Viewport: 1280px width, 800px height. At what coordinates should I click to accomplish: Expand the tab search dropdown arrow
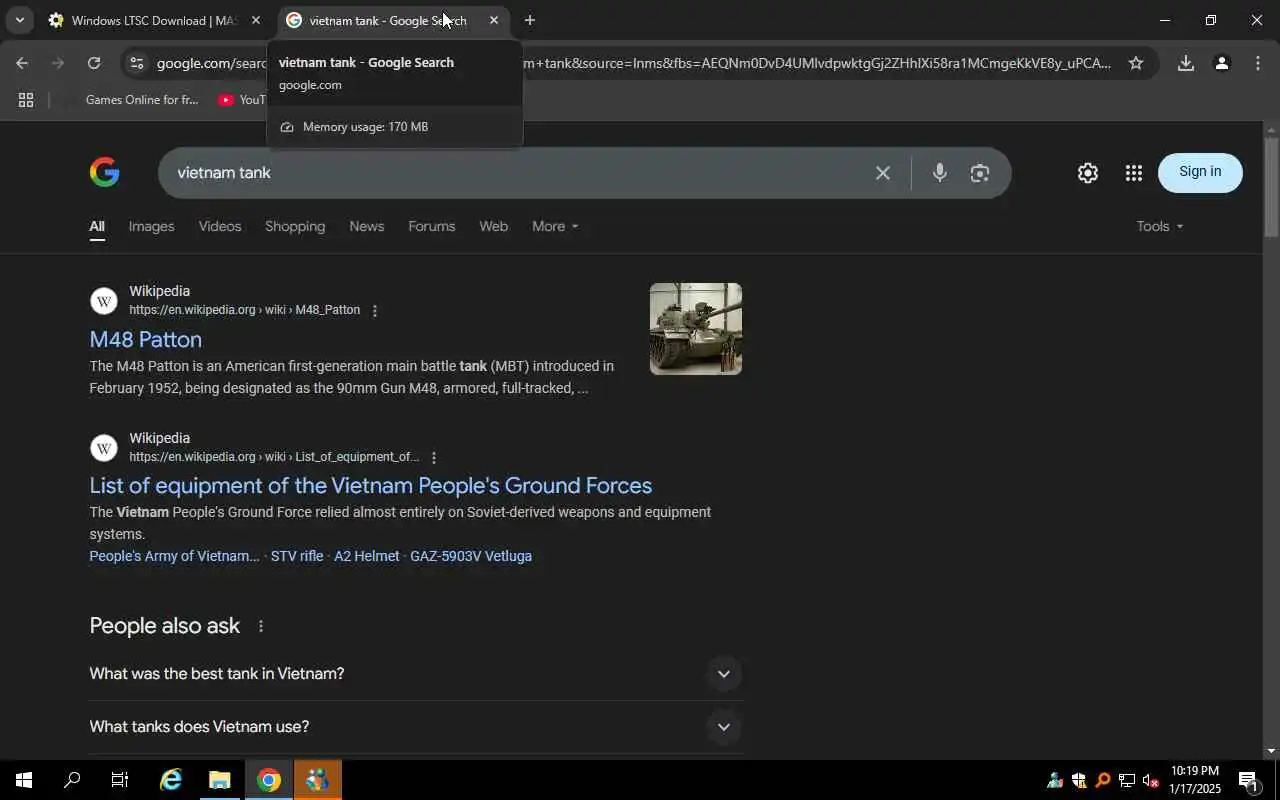(x=19, y=20)
